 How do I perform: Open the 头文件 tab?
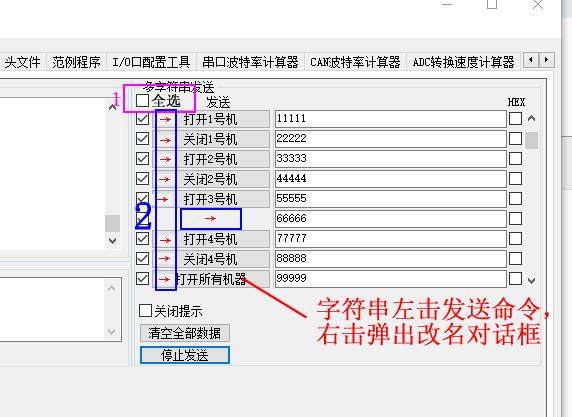click(x=23, y=62)
